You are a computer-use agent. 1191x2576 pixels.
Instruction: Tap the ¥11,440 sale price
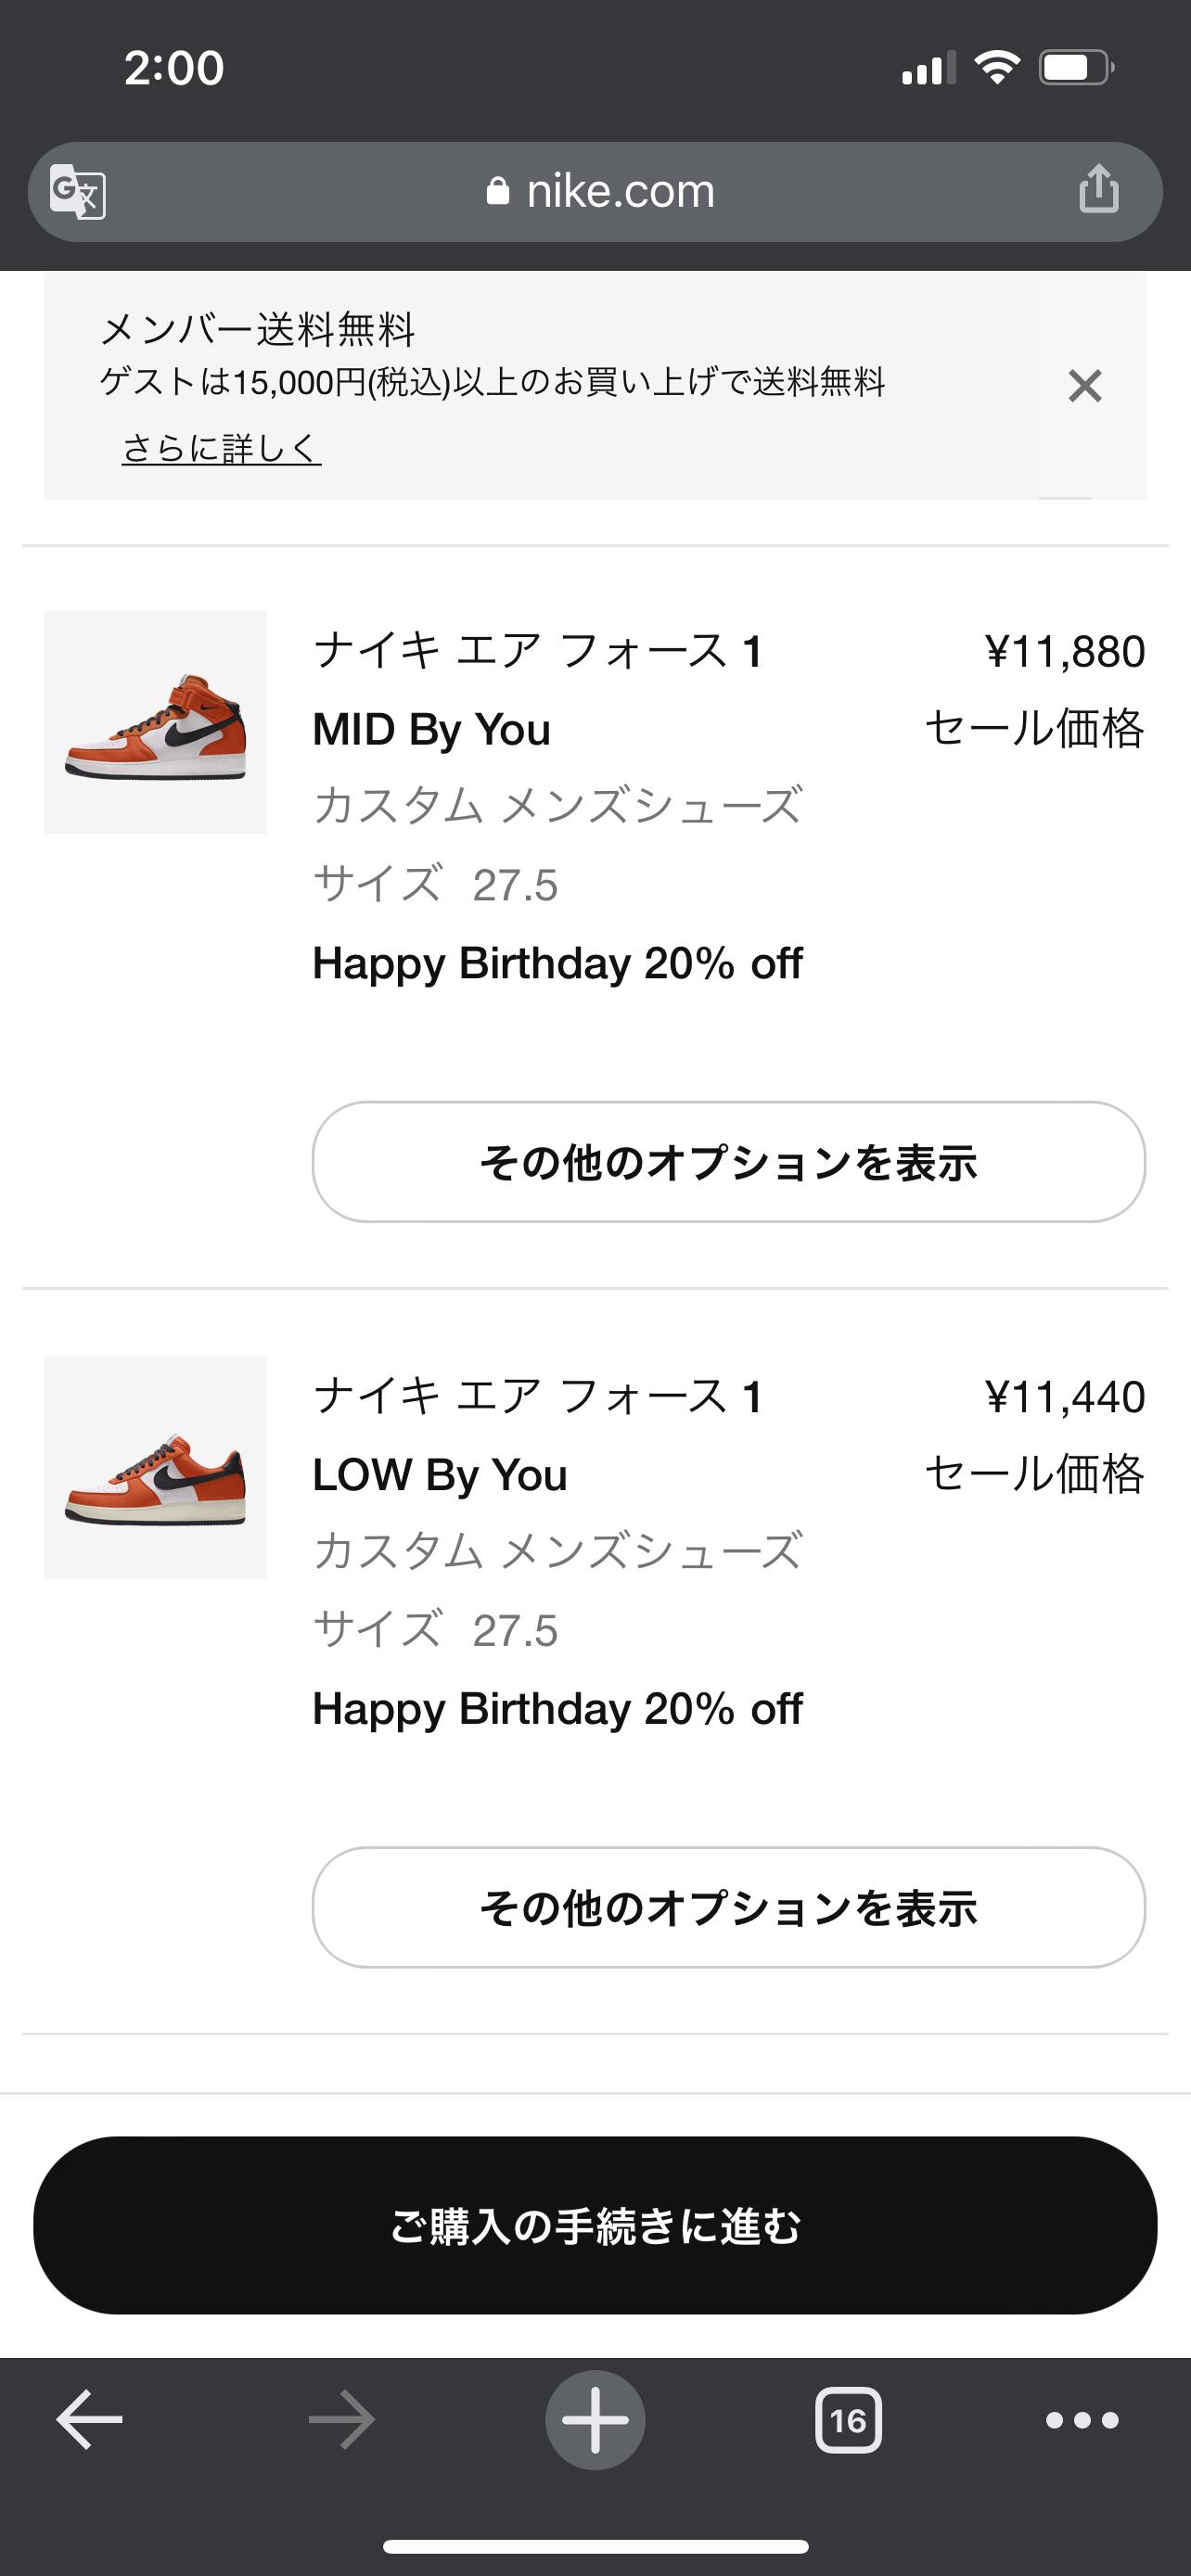[x=1064, y=1397]
